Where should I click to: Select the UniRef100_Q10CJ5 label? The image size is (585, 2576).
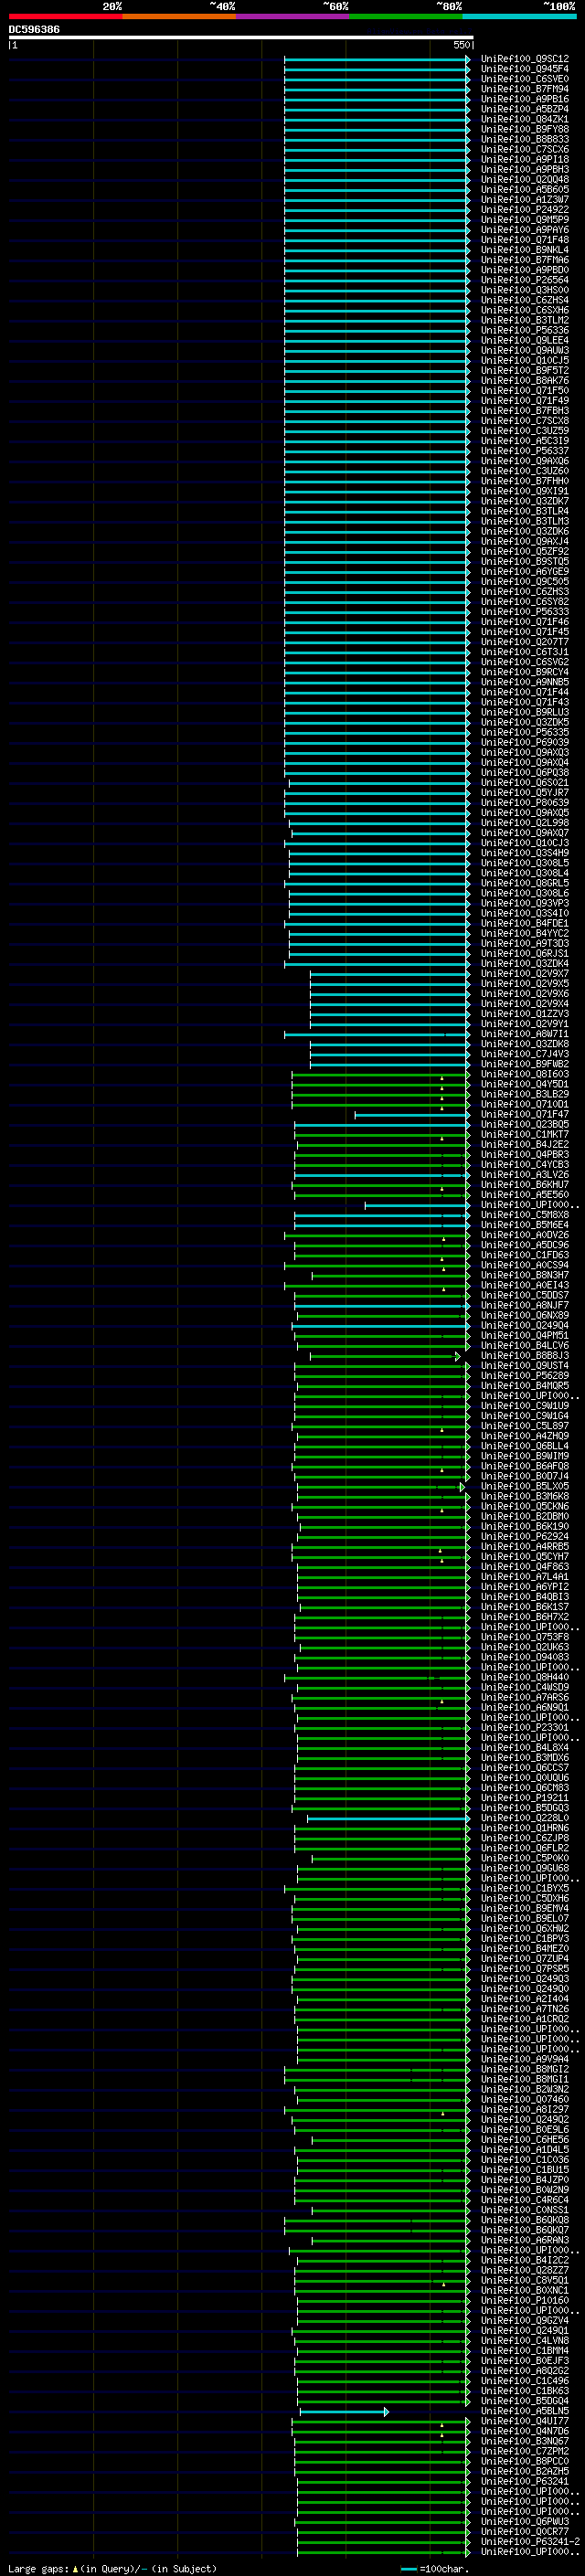pyautogui.click(x=525, y=360)
